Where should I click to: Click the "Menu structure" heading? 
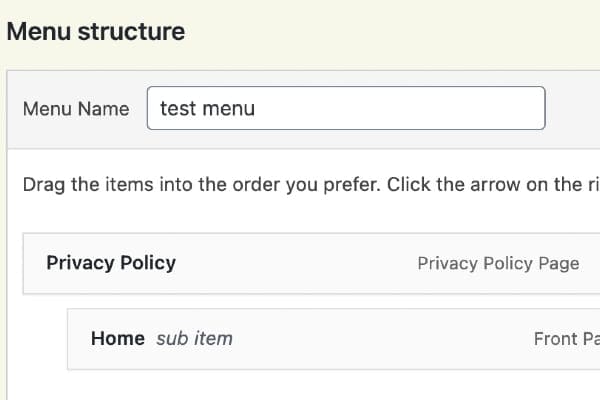96,31
